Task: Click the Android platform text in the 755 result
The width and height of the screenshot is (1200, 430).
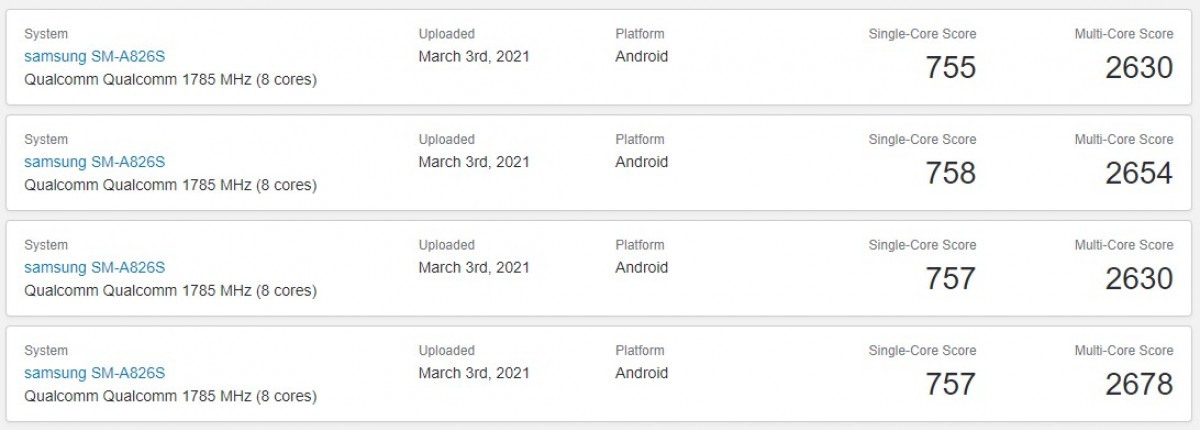Action: point(642,56)
